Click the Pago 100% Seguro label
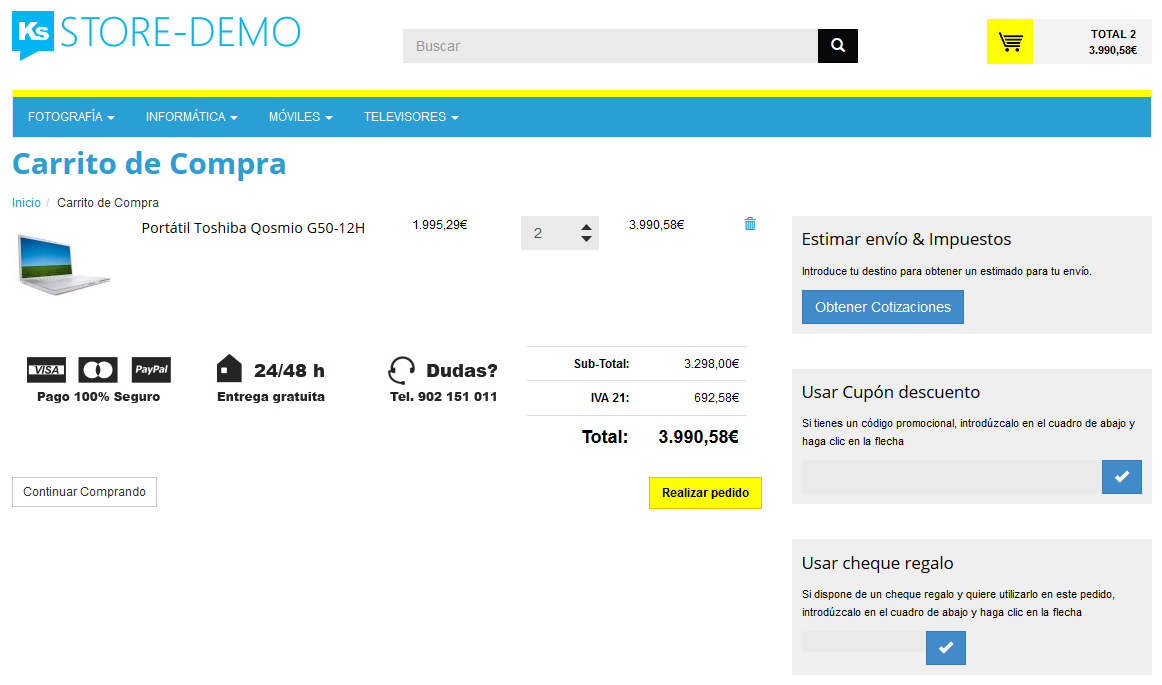 coord(99,397)
